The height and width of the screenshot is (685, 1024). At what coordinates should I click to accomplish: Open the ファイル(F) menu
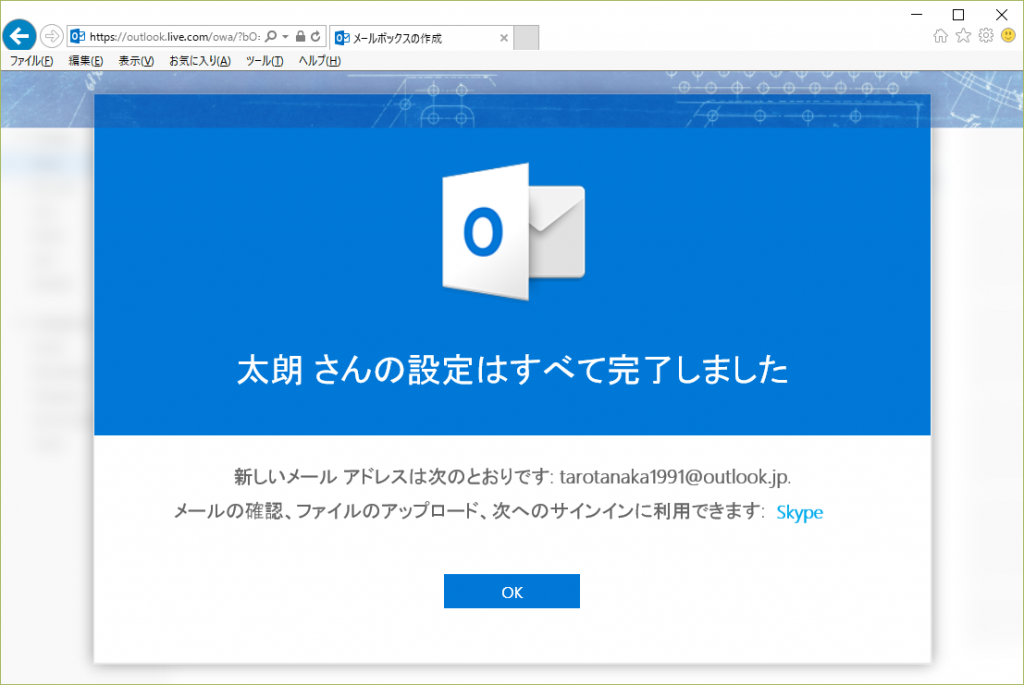(x=31, y=61)
